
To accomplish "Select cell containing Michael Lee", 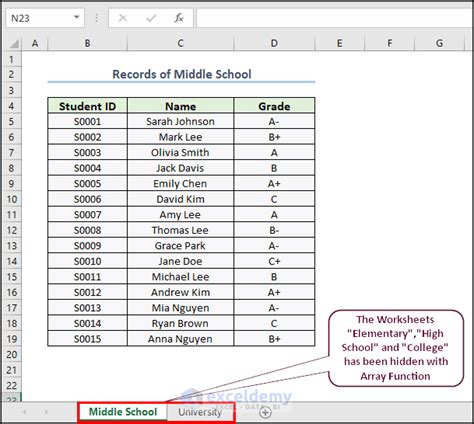I will click(x=180, y=277).
